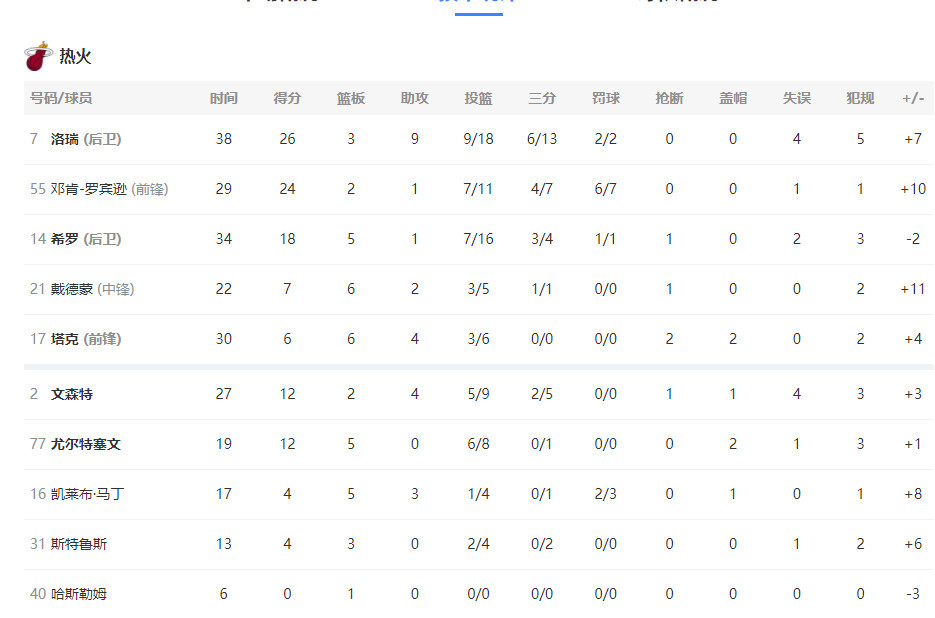Click player name 希罗
The width and height of the screenshot is (935, 618).
coord(64,239)
